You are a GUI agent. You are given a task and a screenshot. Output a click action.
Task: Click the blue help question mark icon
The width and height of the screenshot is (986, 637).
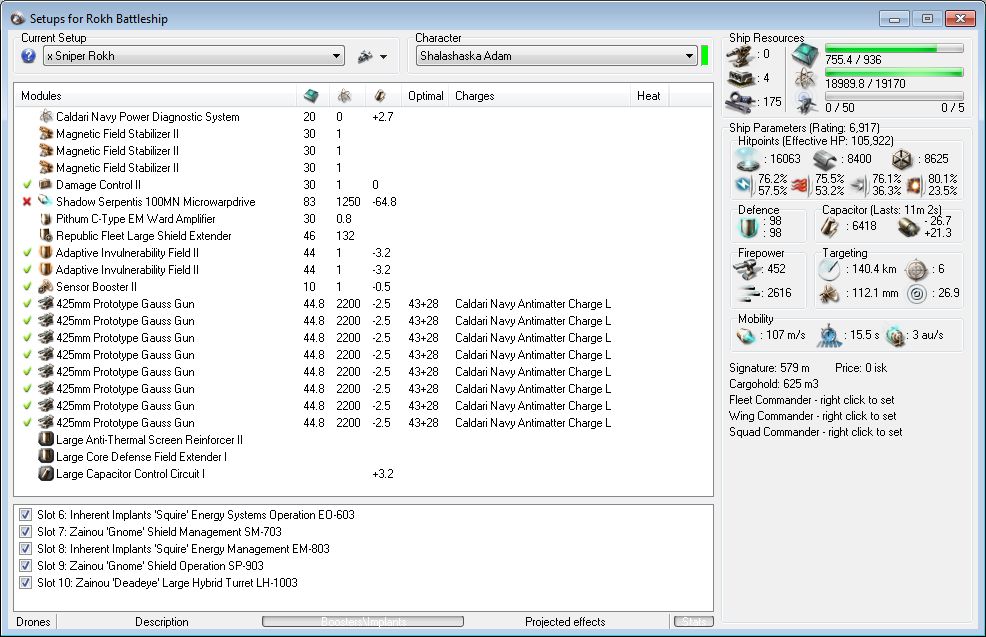pos(28,56)
